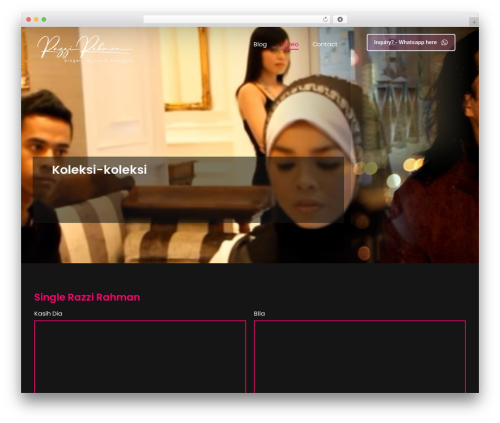Open a new tab with plus button
Viewport: 500px width, 423px height.
tap(474, 22)
